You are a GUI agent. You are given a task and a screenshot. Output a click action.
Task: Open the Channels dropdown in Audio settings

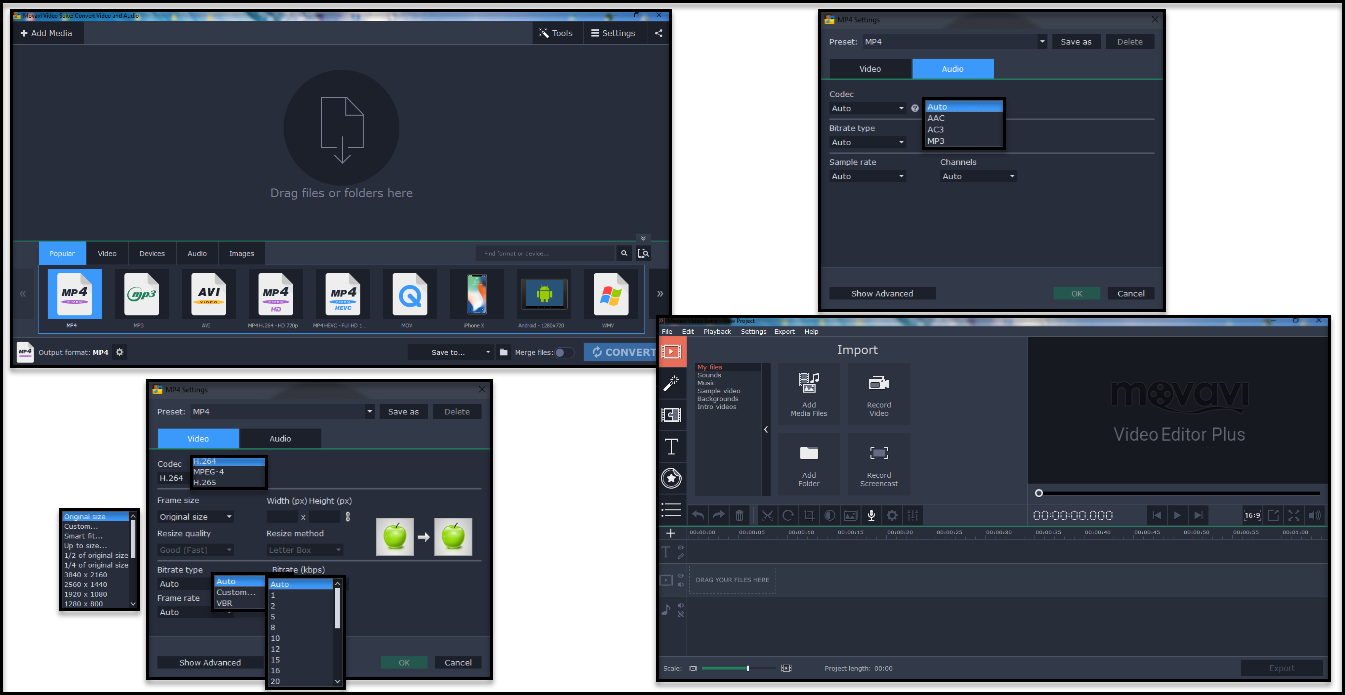(978, 176)
